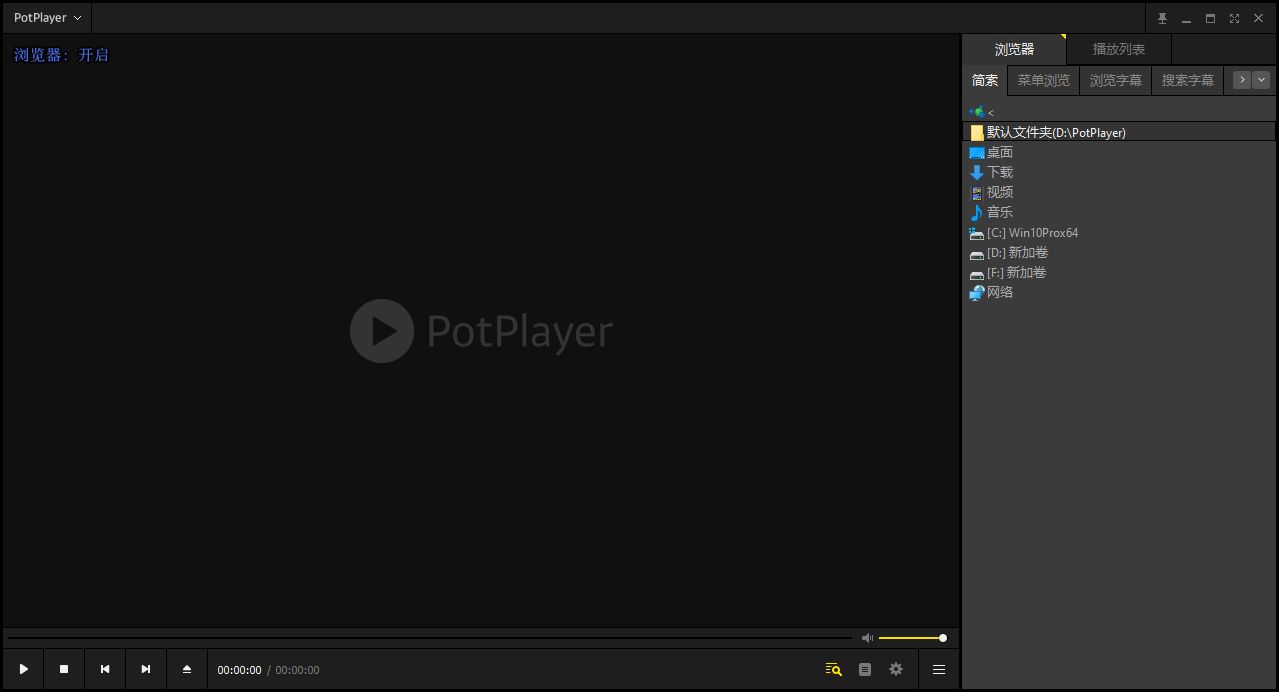This screenshot has height=692, width=1279.
Task: Click the 开启 link to enable browser
Action: point(93,55)
